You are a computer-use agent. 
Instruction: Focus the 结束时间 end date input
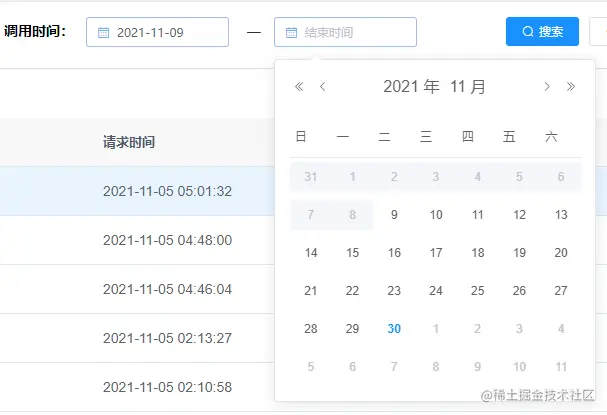(x=345, y=32)
